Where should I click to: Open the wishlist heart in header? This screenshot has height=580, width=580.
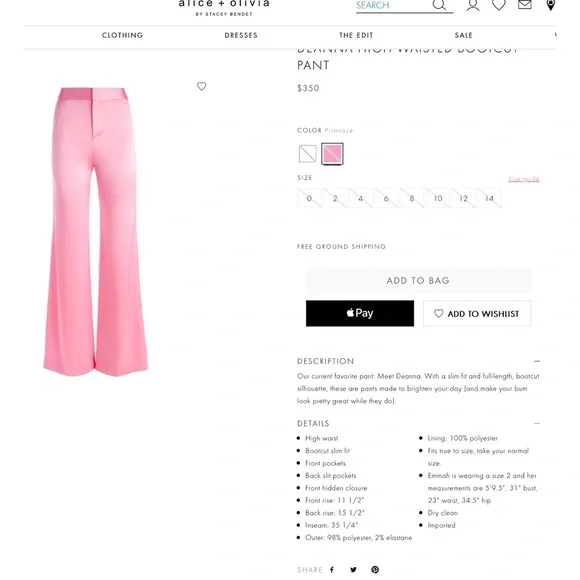coord(499,5)
